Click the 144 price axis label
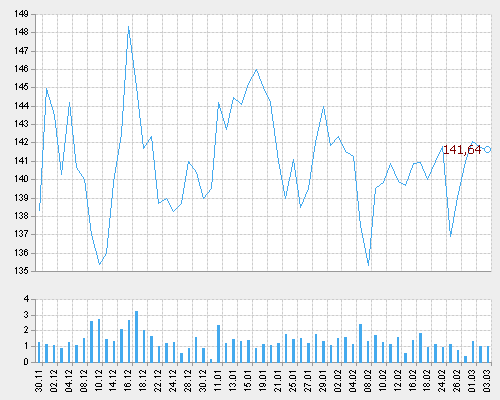This screenshot has width=500, height=400. point(21,106)
